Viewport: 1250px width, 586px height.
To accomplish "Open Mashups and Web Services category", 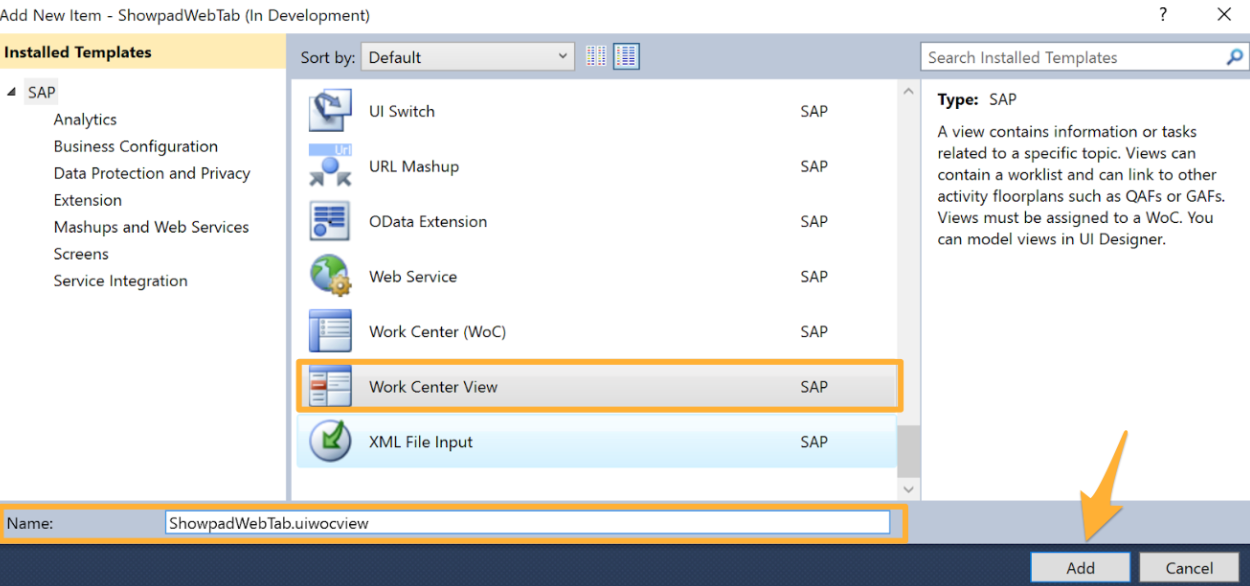I will 151,227.
